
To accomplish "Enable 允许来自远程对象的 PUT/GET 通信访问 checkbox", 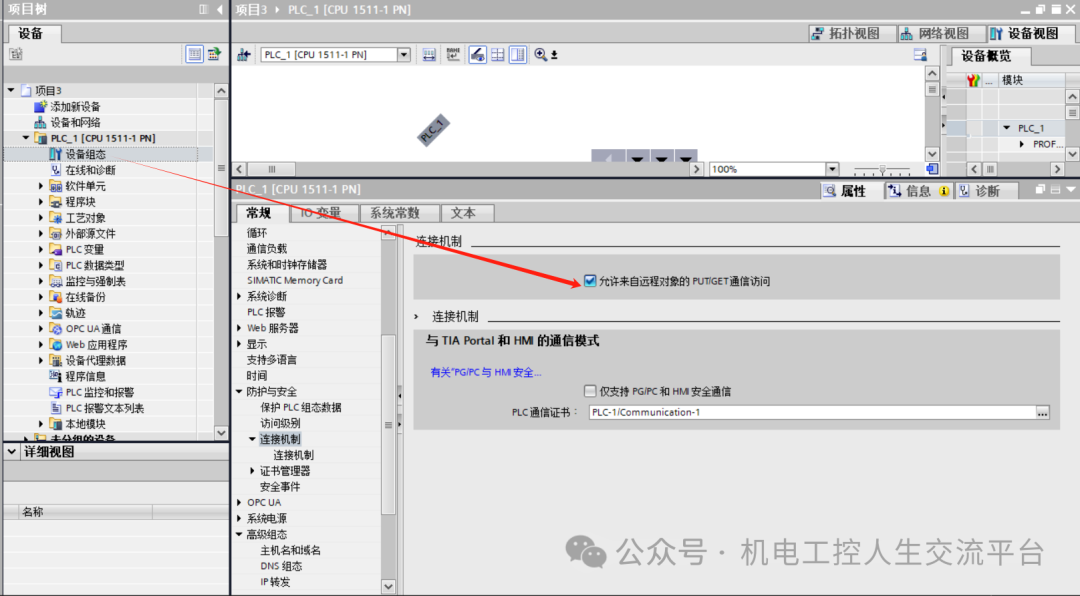I will pyautogui.click(x=590, y=280).
